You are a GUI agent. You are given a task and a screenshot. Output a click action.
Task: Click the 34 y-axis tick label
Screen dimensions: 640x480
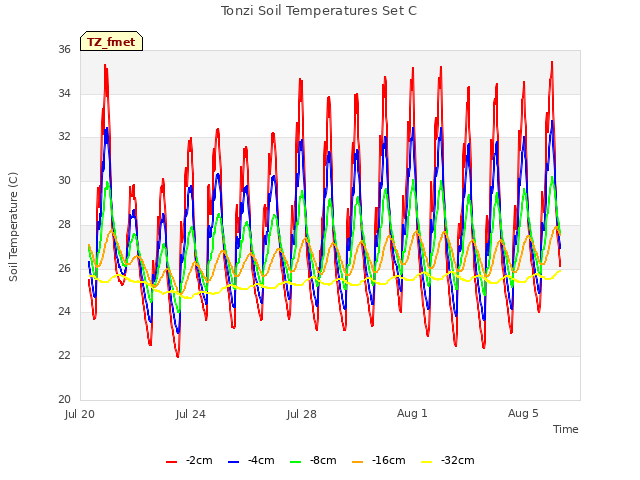(64, 93)
